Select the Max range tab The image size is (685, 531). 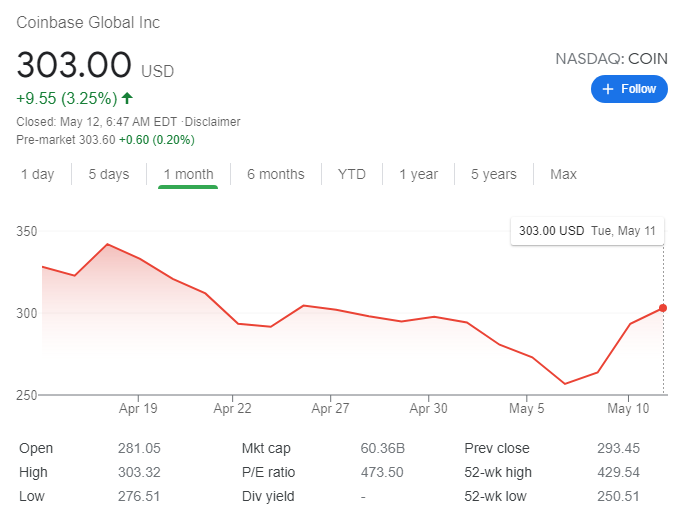563,174
